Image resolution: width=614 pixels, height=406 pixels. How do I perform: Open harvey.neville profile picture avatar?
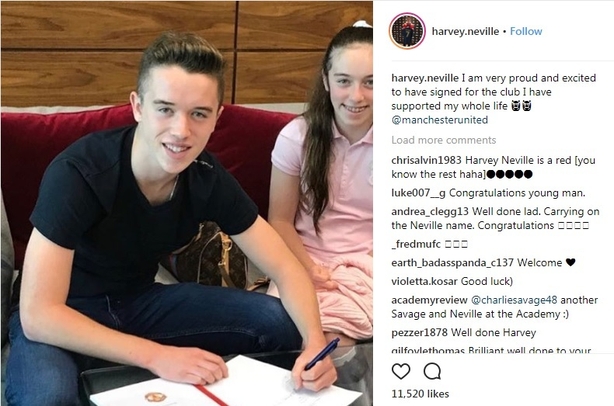[407, 31]
